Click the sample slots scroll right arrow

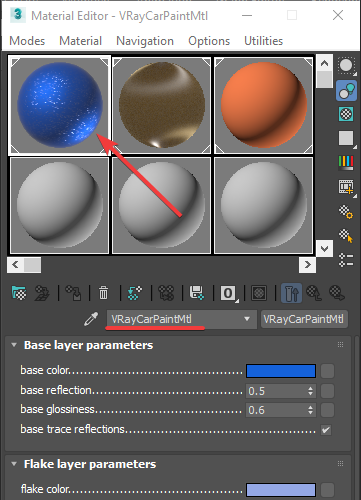(307, 265)
